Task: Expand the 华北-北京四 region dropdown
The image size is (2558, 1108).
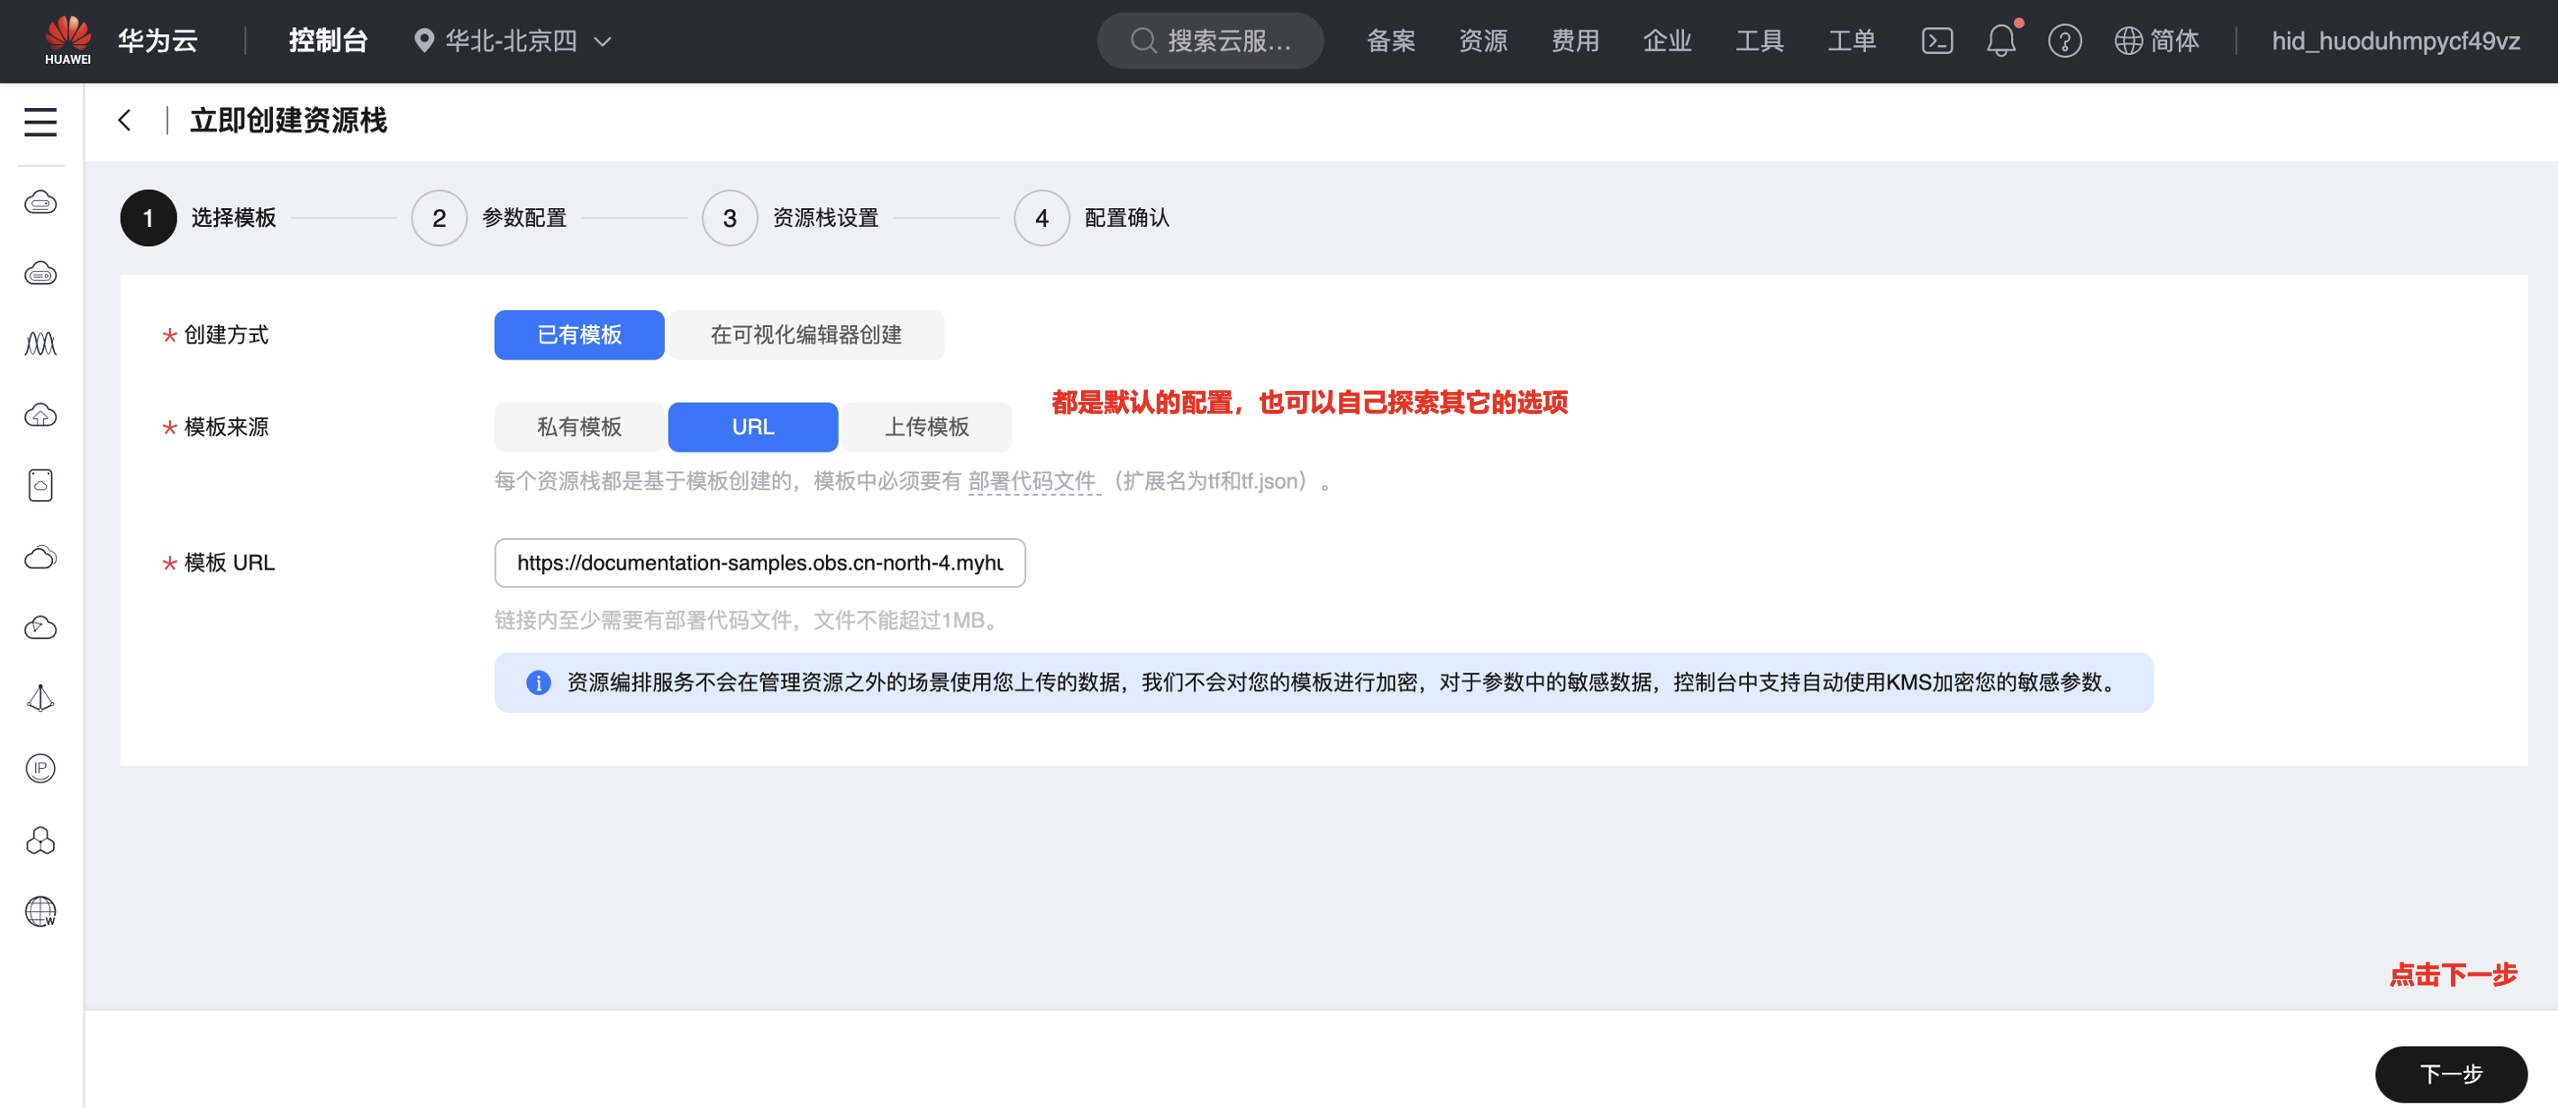Action: pyautogui.click(x=514, y=41)
